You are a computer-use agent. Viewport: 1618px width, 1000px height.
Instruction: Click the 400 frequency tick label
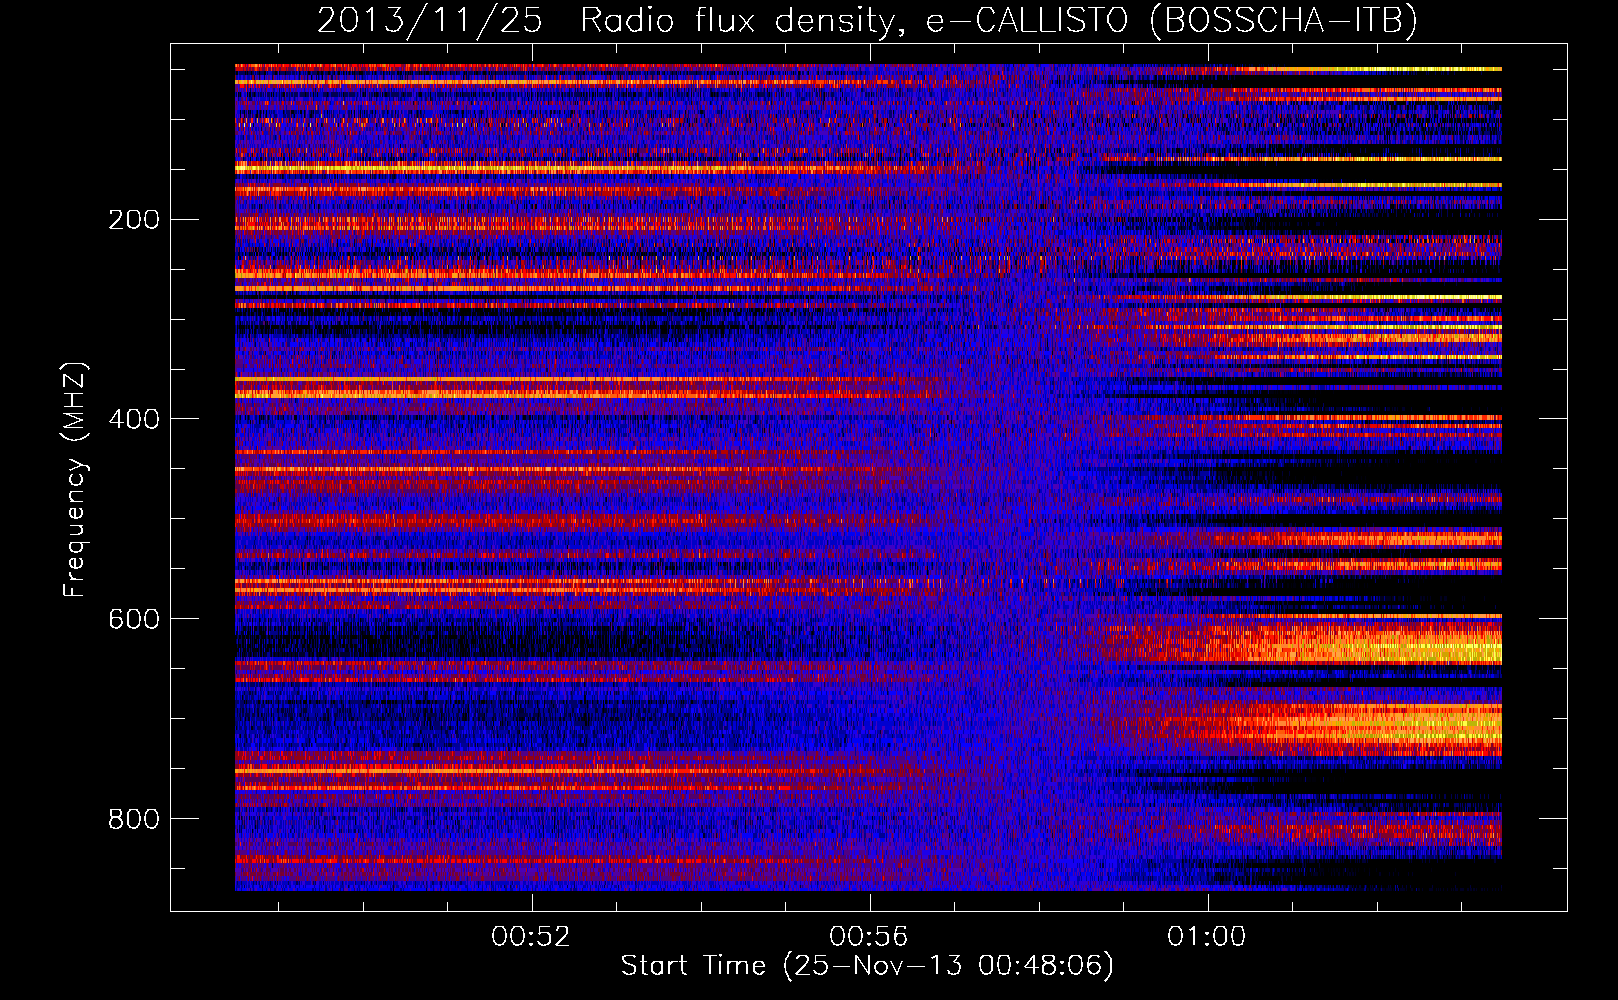click(x=134, y=419)
